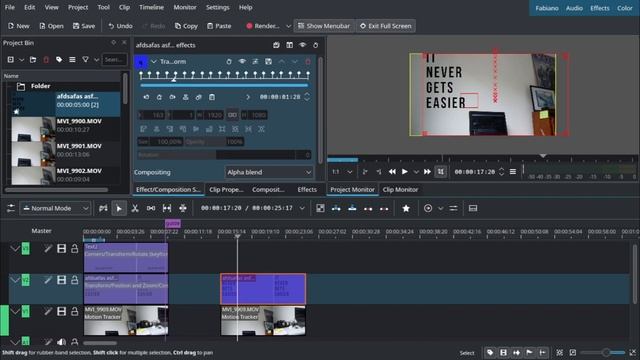Open the 1:1 monitor zoom dropdown
The height and width of the screenshot is (360, 640).
[342, 172]
